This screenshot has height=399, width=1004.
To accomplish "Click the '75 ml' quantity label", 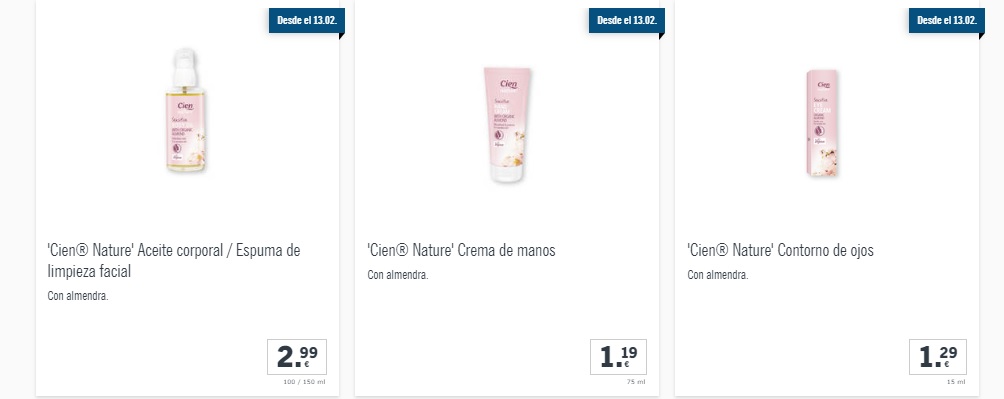I will coord(636,382).
